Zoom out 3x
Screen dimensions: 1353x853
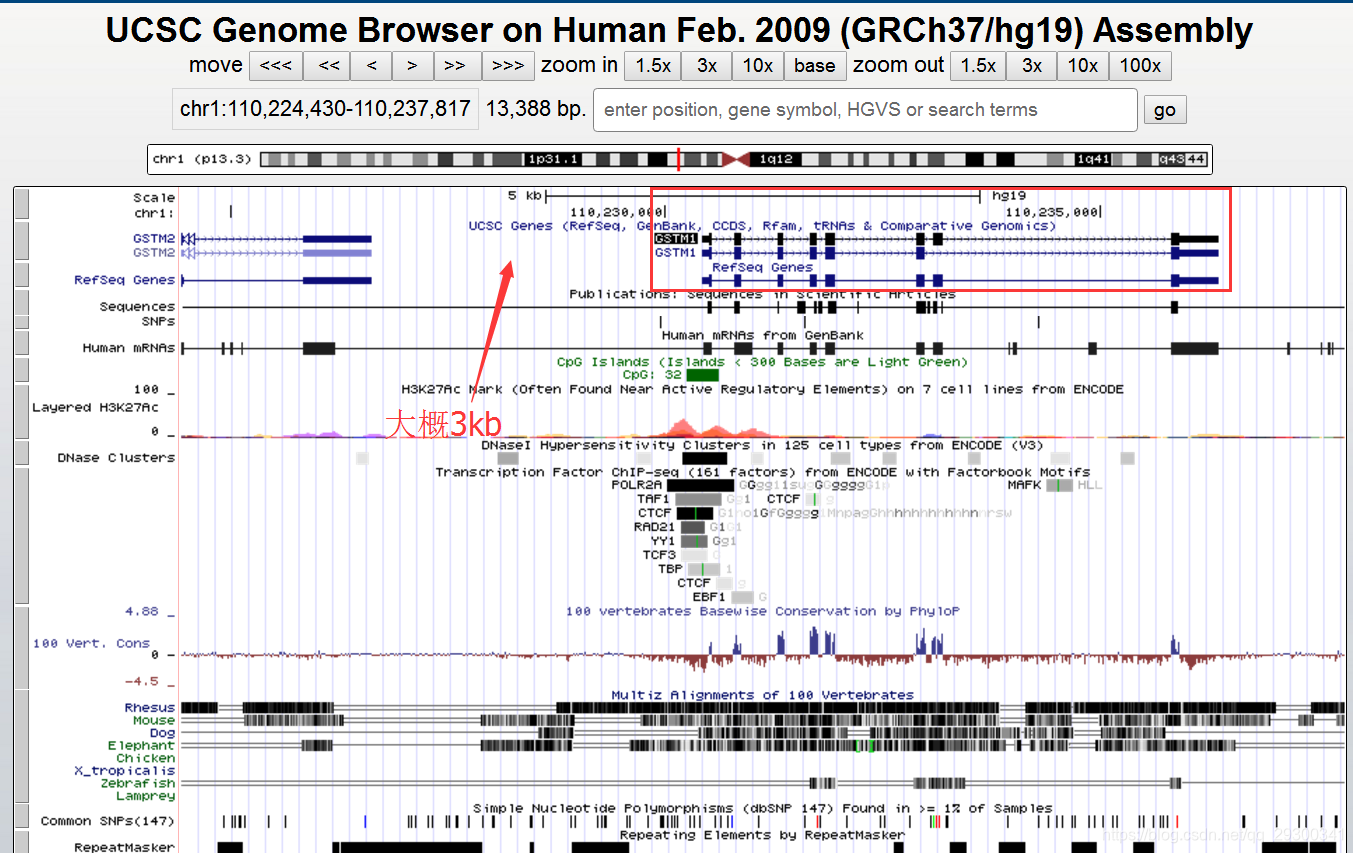[x=1031, y=66]
